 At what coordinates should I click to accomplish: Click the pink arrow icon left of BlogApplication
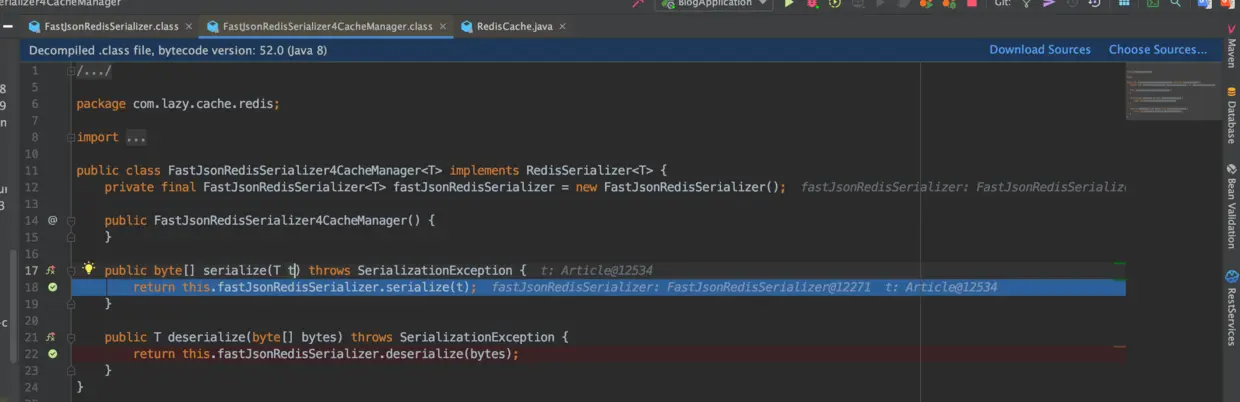click(637, 4)
